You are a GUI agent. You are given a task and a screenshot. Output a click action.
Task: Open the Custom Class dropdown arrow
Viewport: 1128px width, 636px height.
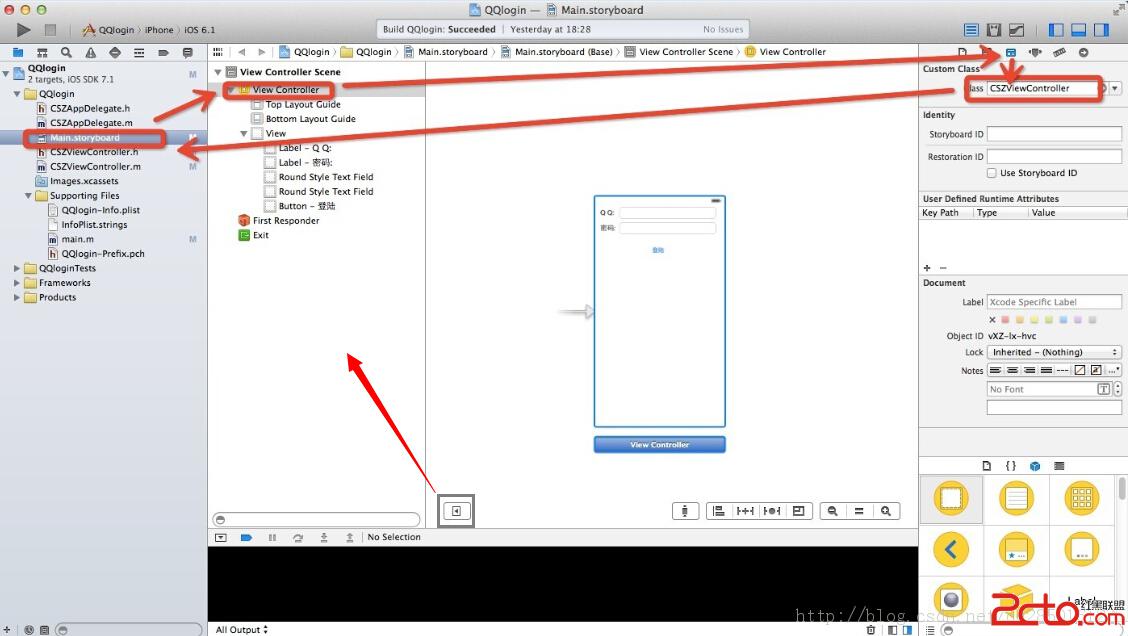(1114, 88)
